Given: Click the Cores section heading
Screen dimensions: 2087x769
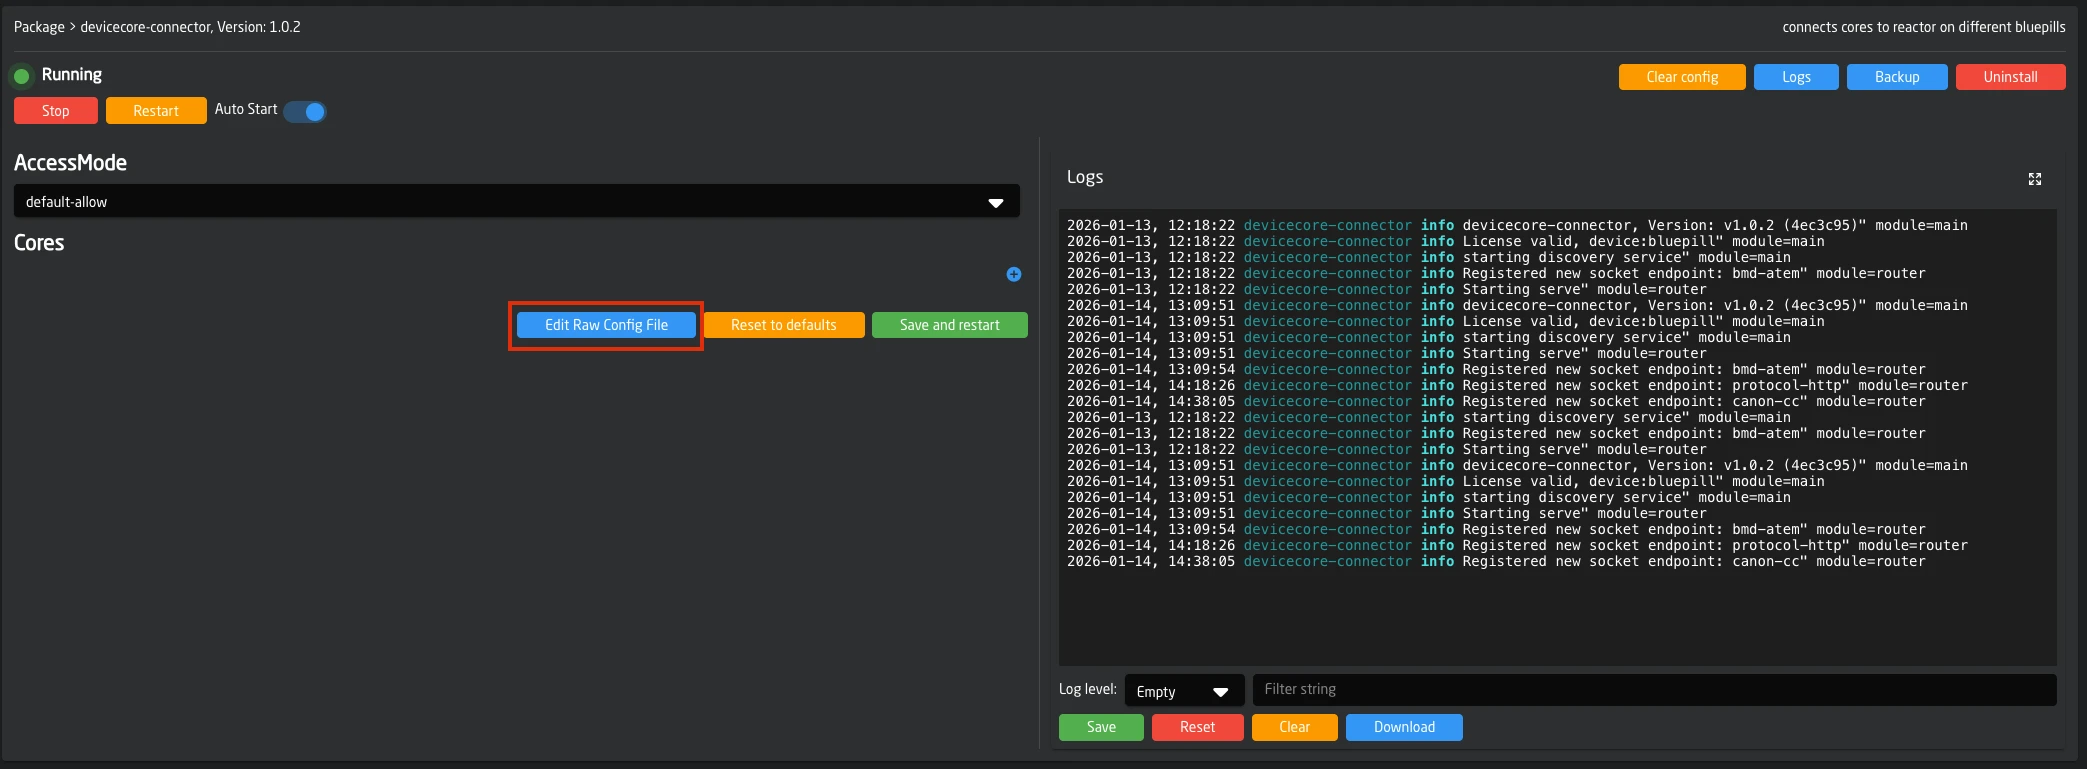Looking at the screenshot, I should (x=39, y=242).
